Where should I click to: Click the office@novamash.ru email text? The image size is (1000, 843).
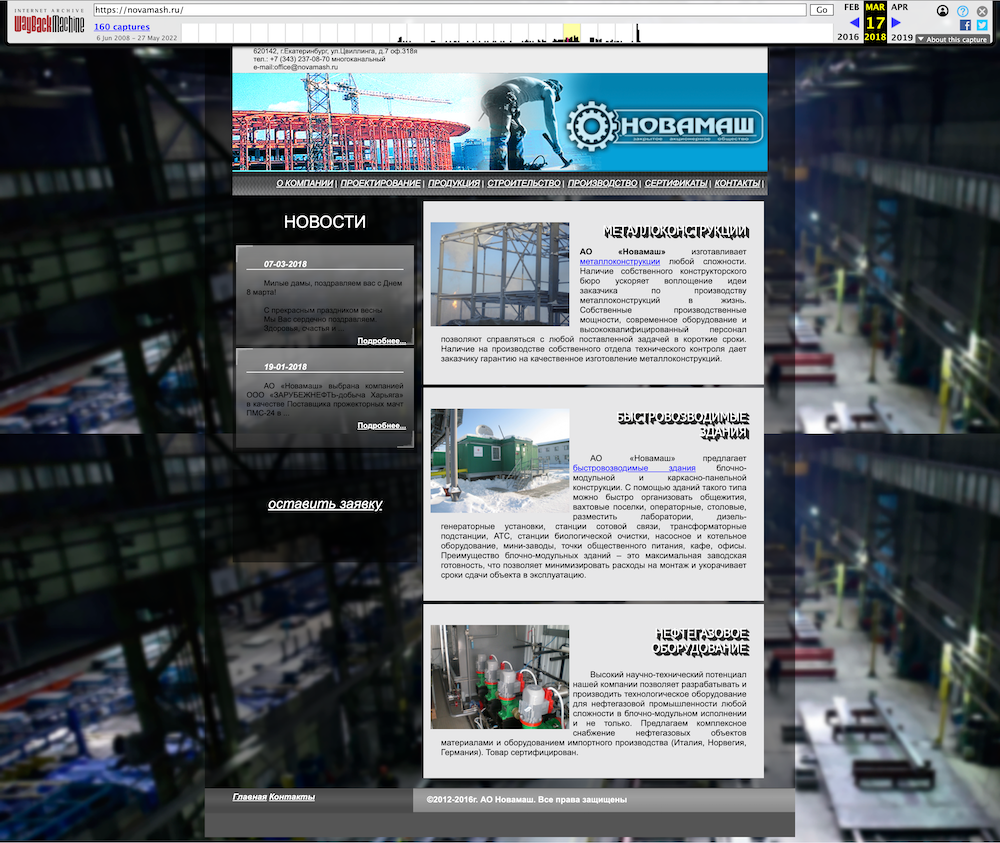click(x=305, y=67)
